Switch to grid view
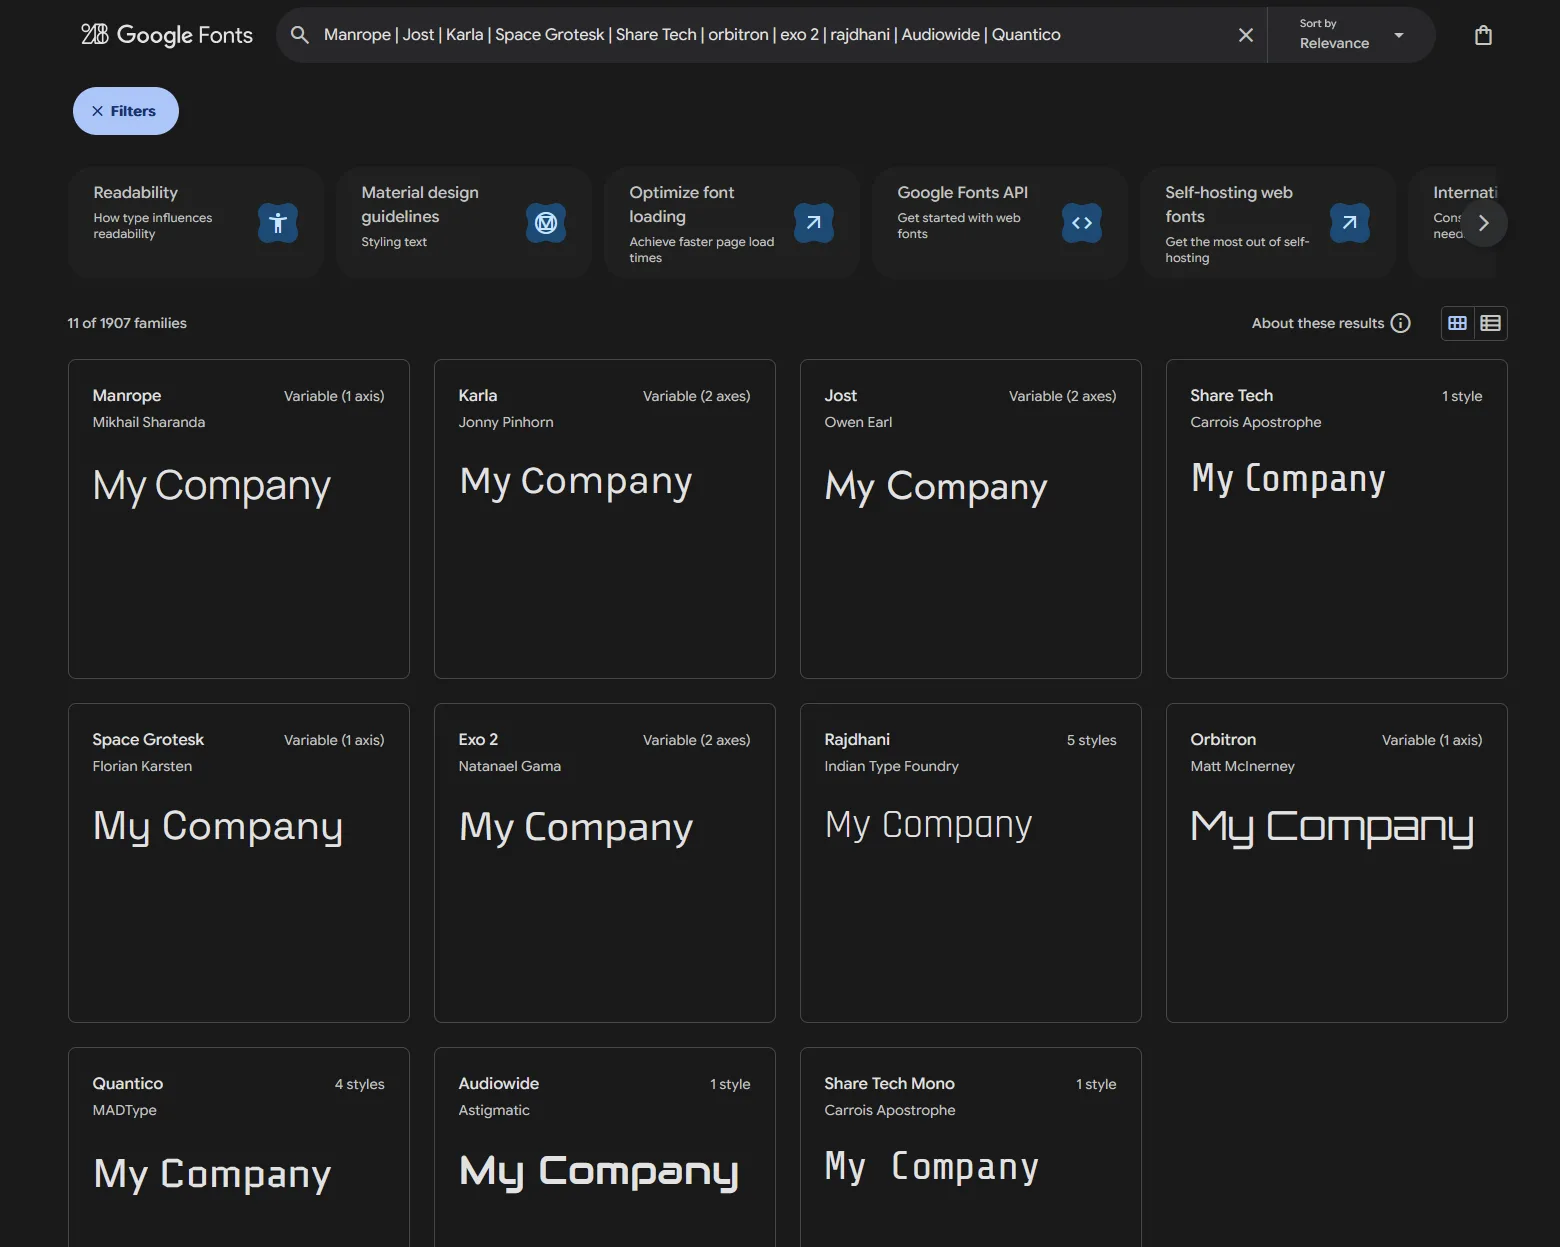Image resolution: width=1560 pixels, height=1247 pixels. point(1457,323)
